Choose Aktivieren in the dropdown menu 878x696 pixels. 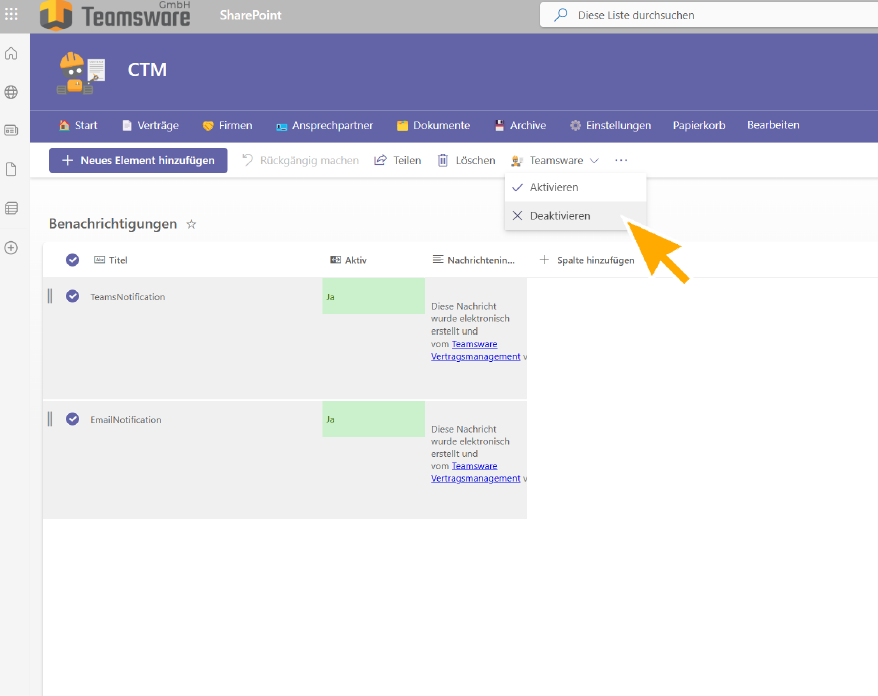pos(553,187)
